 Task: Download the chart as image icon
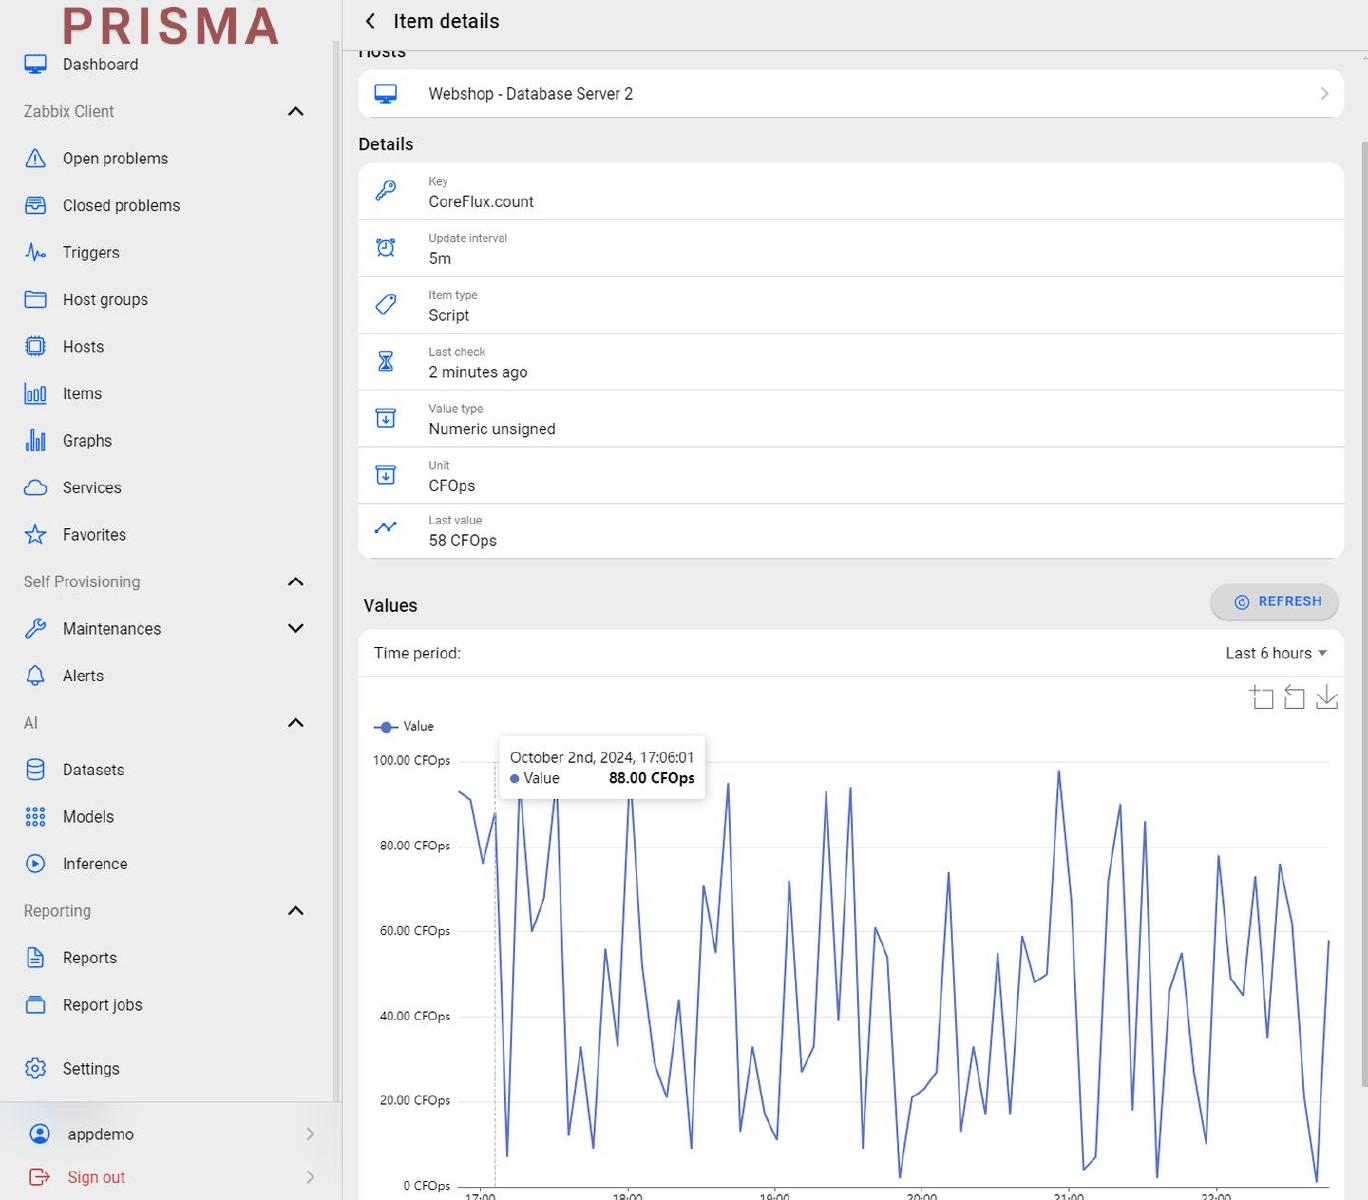(x=1326, y=697)
